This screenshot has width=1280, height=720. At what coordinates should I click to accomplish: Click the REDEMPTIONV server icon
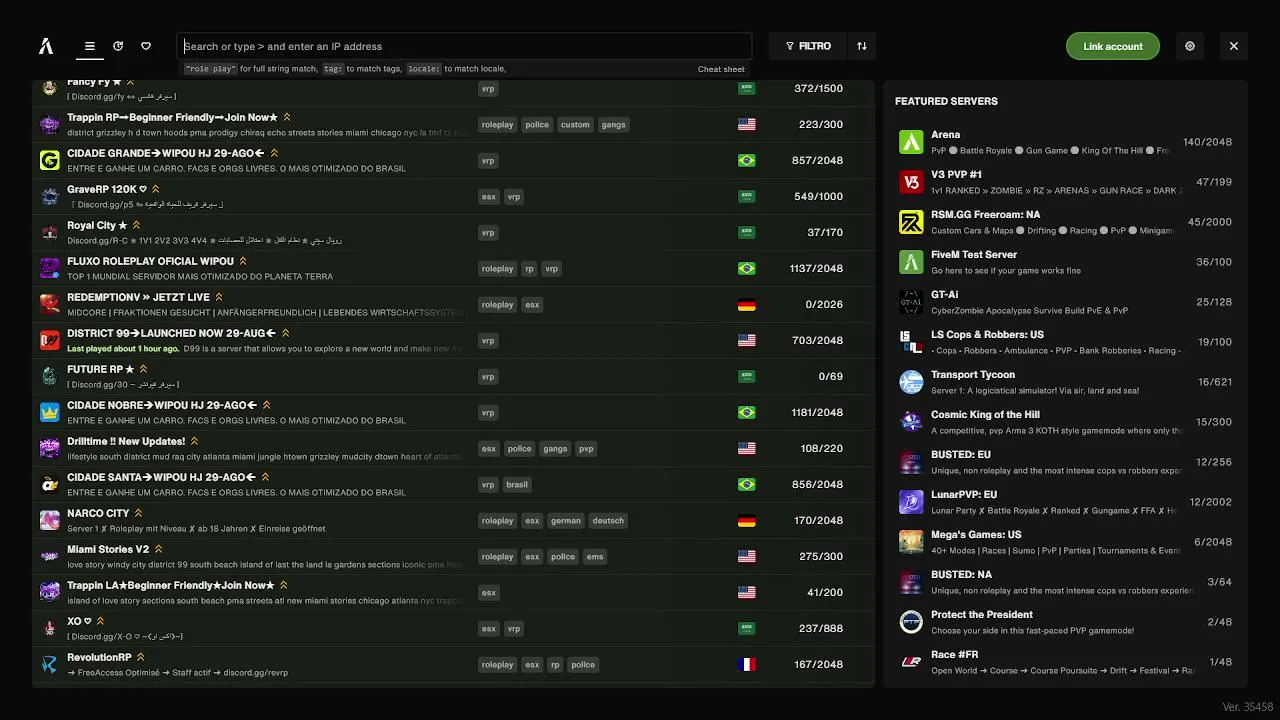(x=50, y=304)
